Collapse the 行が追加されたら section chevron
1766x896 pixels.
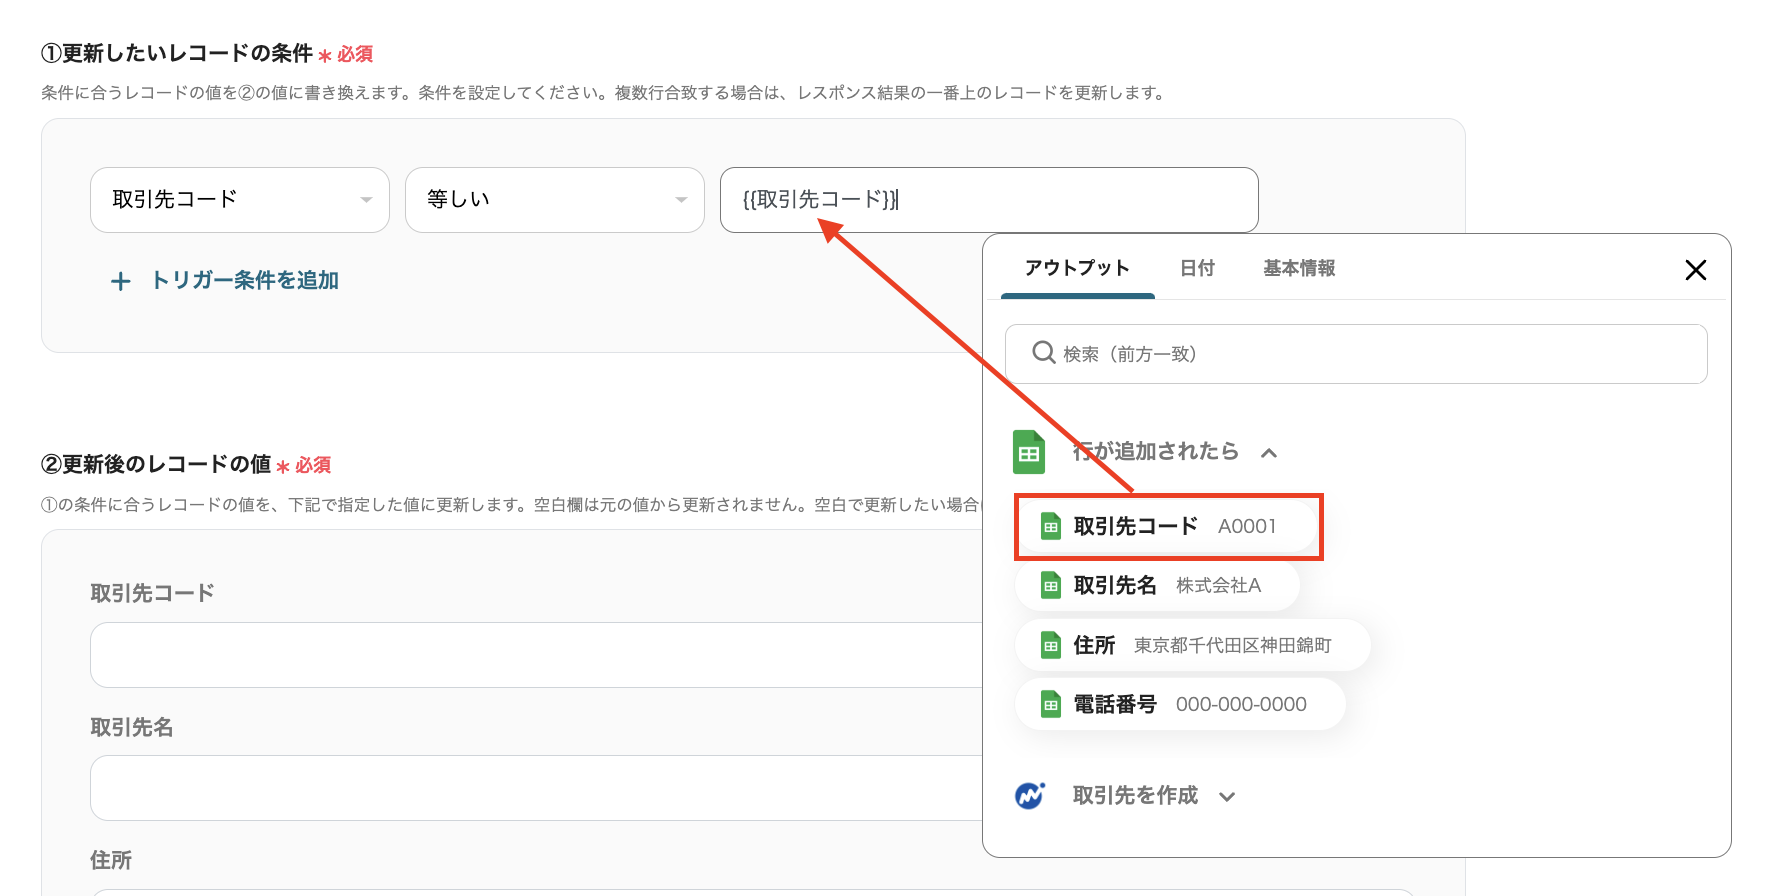tap(1269, 453)
